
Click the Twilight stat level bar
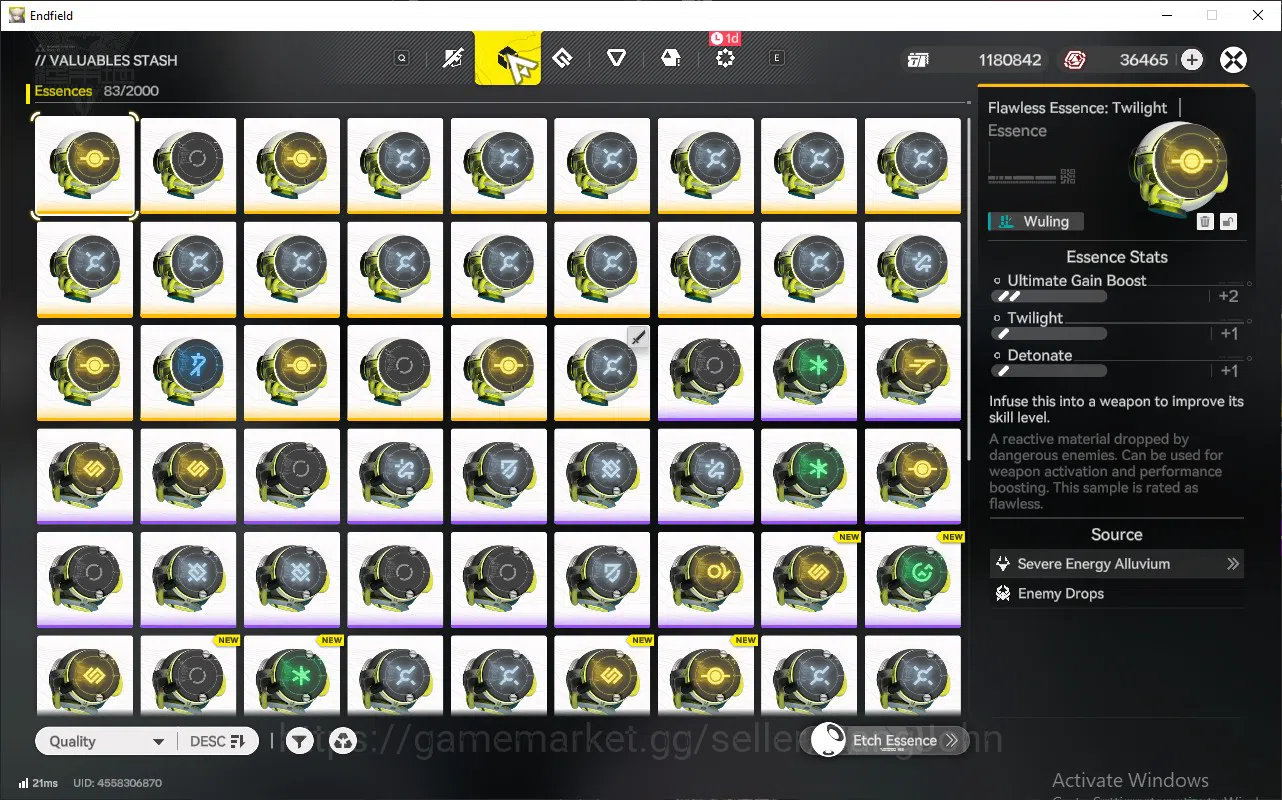point(1048,334)
